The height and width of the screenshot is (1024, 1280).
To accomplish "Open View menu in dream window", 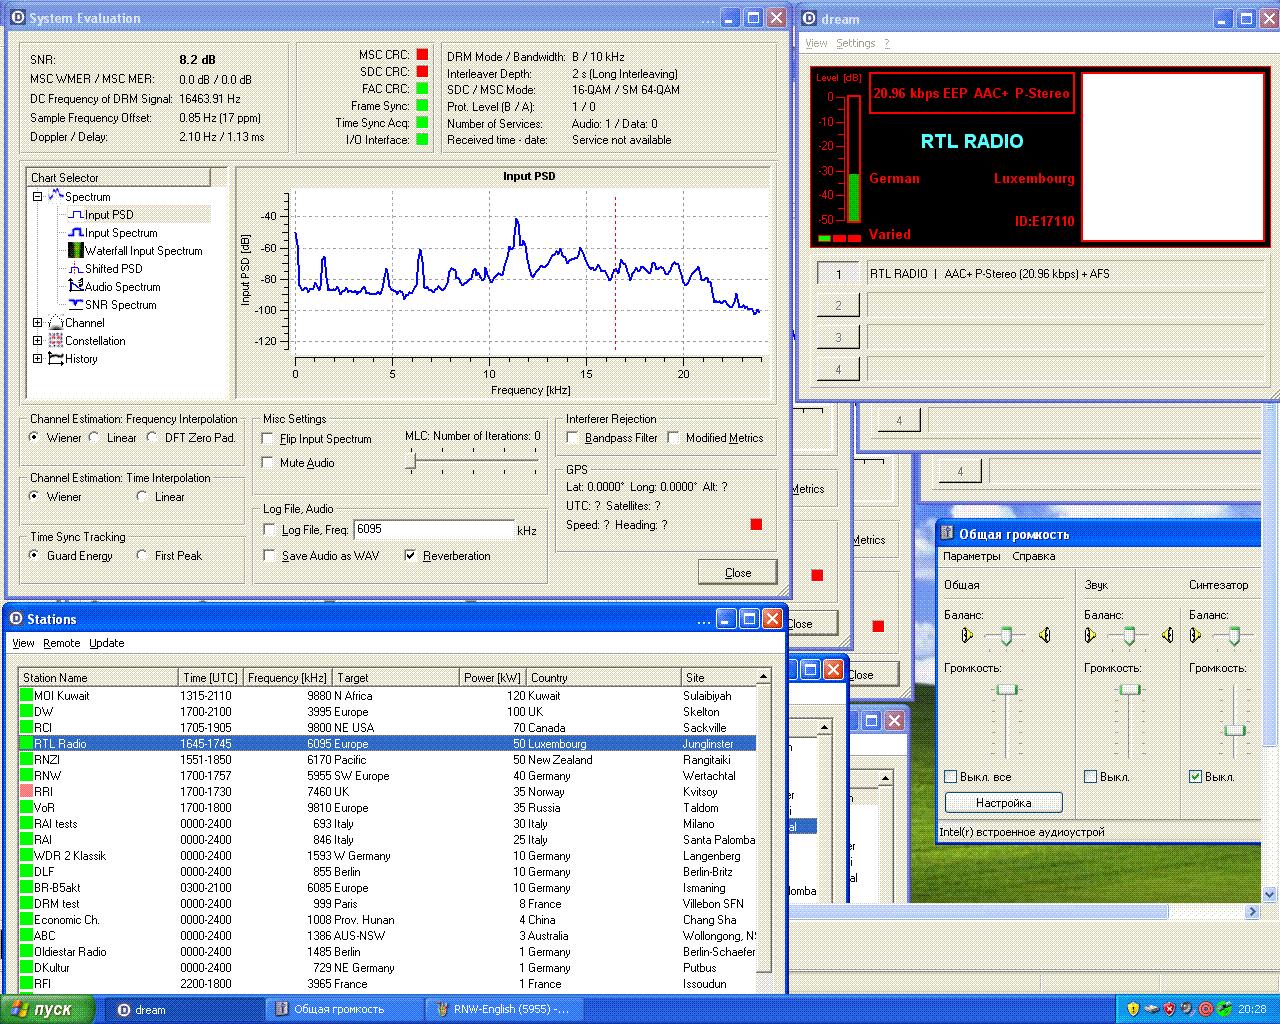I will (x=816, y=43).
